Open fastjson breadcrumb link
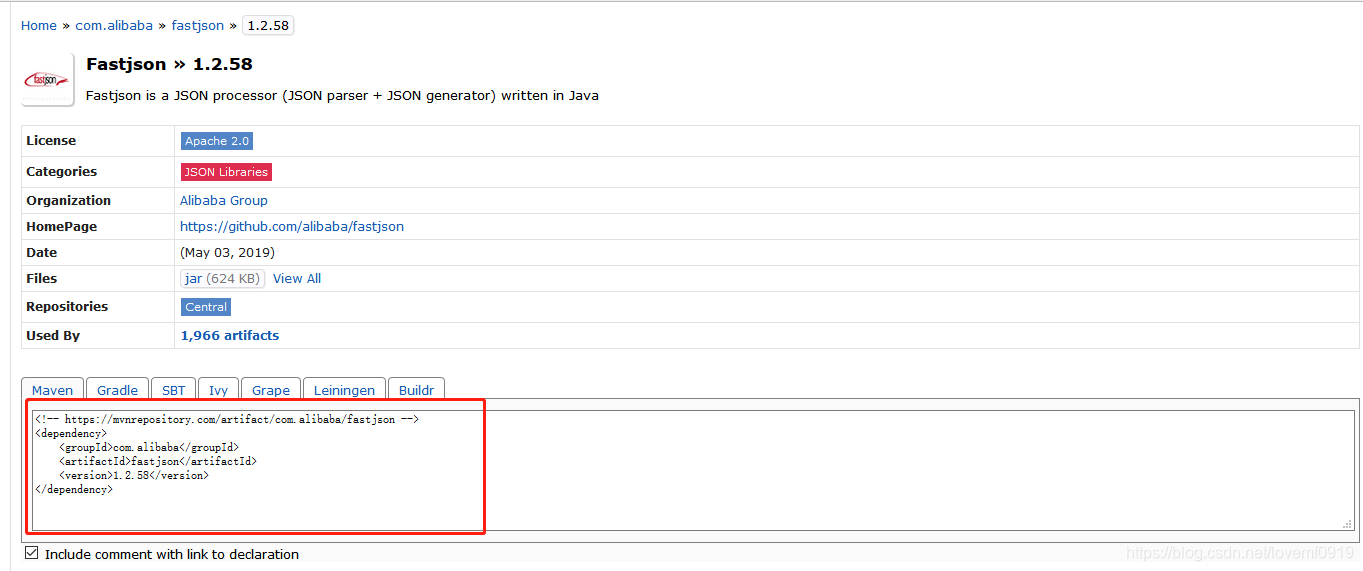 coord(198,25)
